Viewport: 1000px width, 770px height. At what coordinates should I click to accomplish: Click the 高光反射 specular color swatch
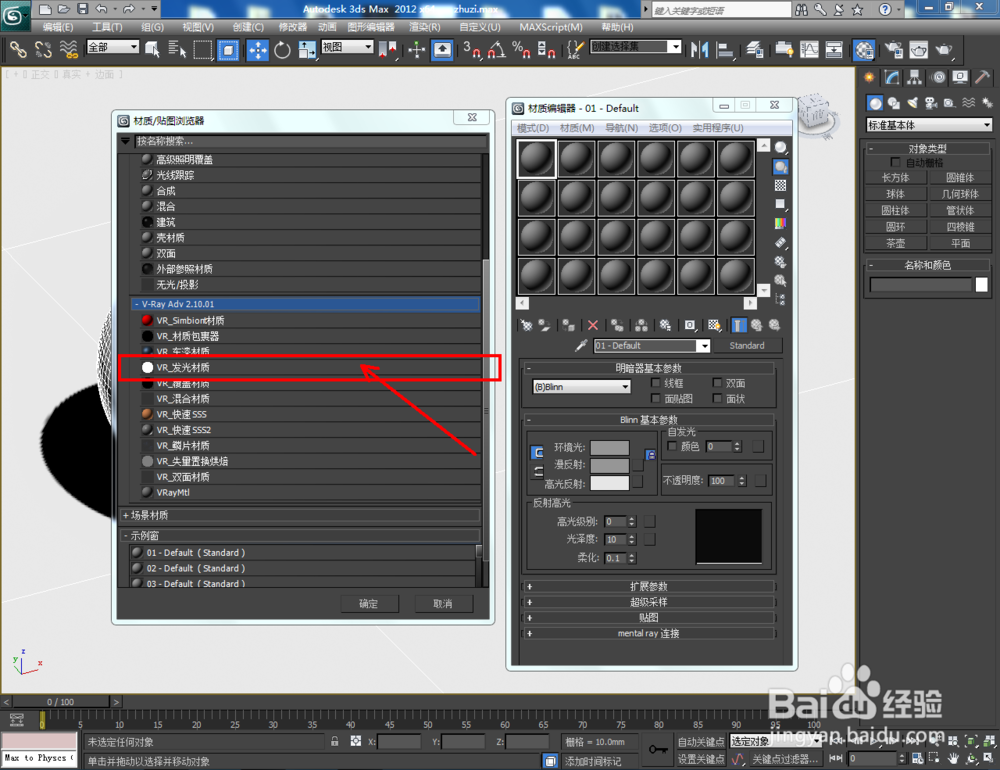(x=609, y=483)
